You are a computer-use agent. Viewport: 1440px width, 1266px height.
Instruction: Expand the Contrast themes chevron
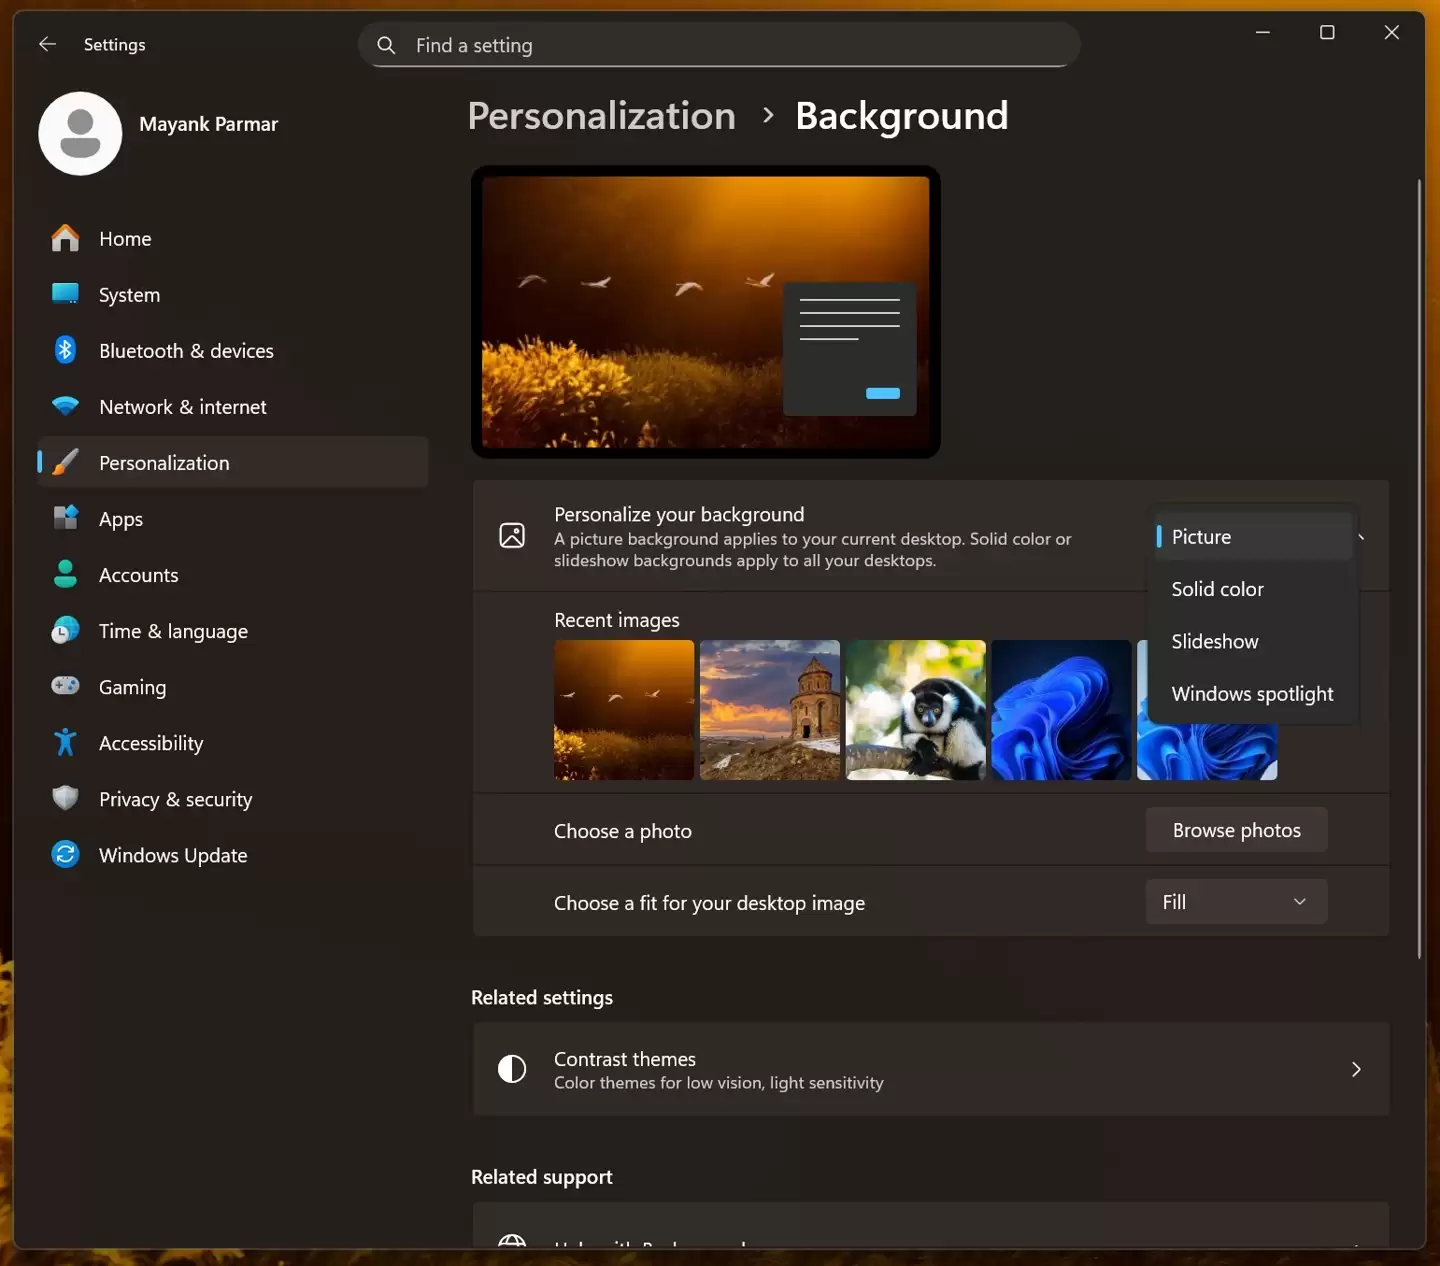(1356, 1069)
